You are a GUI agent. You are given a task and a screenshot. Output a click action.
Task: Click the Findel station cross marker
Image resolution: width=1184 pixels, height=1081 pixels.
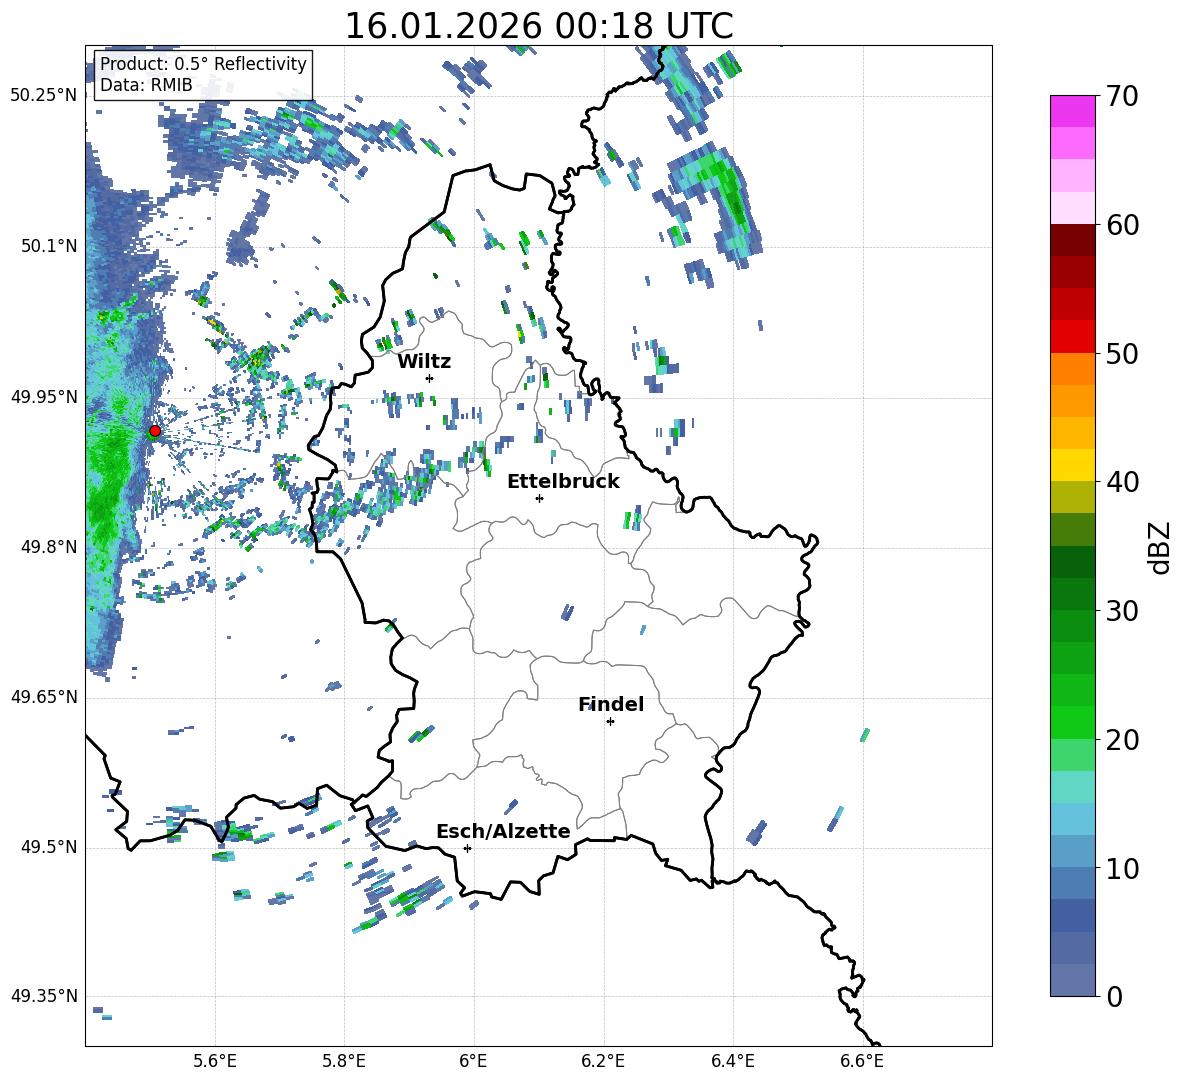click(x=610, y=722)
